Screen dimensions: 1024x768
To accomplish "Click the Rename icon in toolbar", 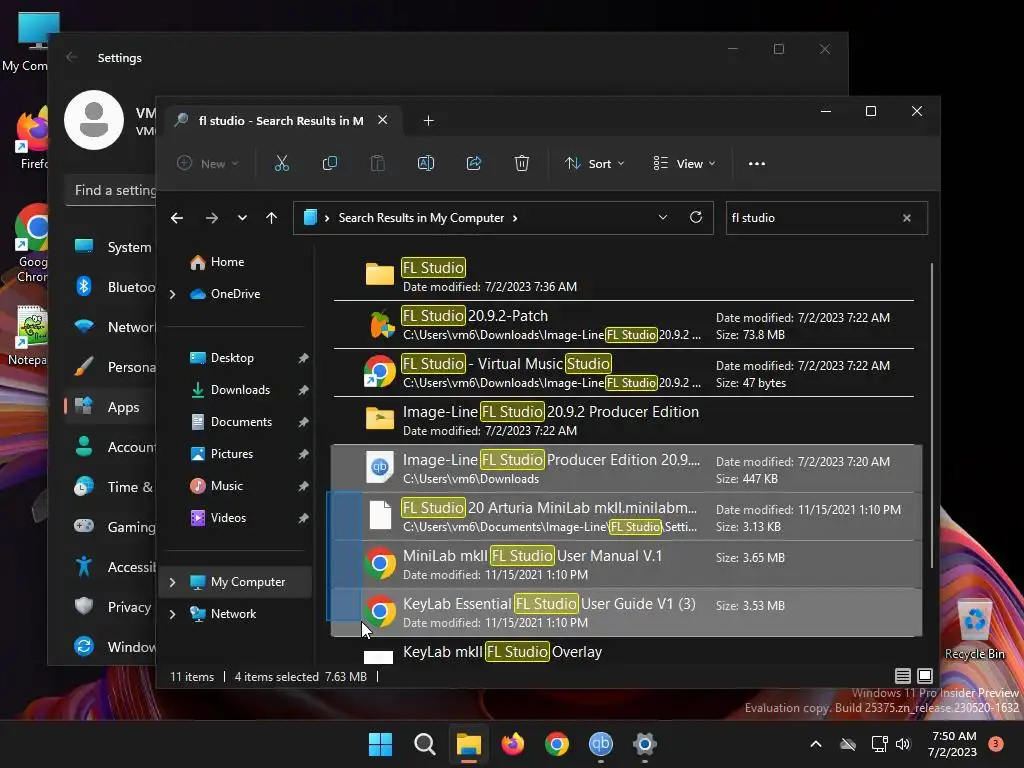I will tap(426, 163).
